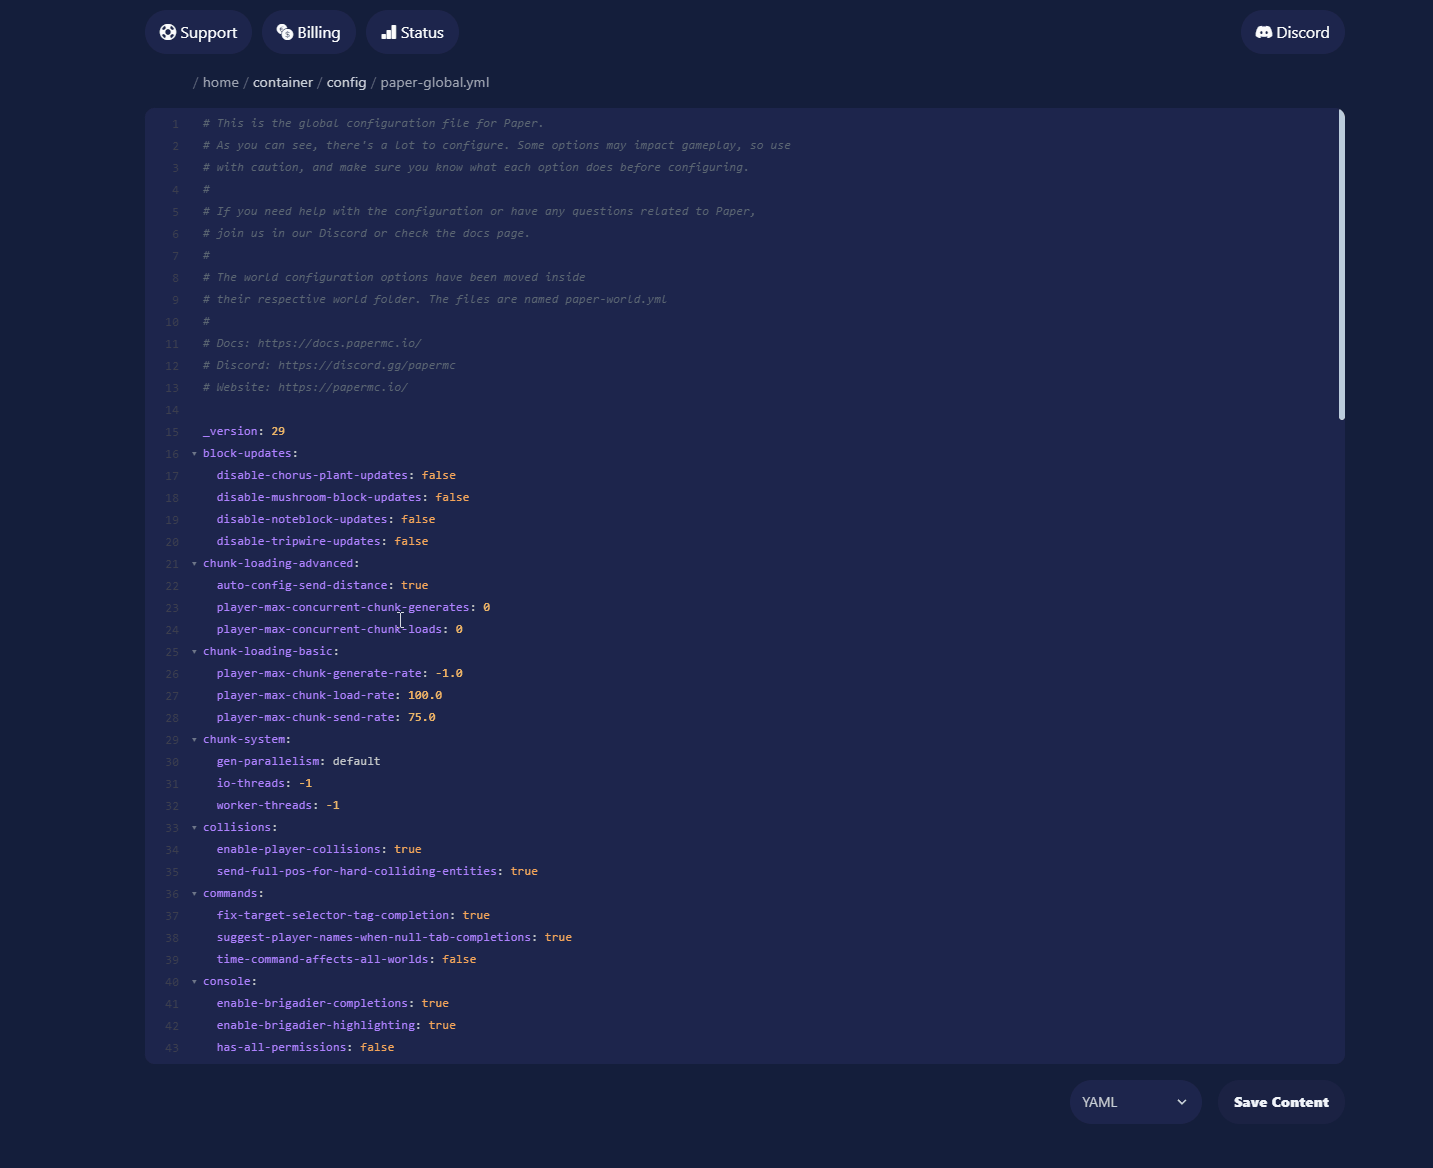Click the Support lifebuoy icon
Viewport: 1433px width, 1168px height.
point(168,32)
